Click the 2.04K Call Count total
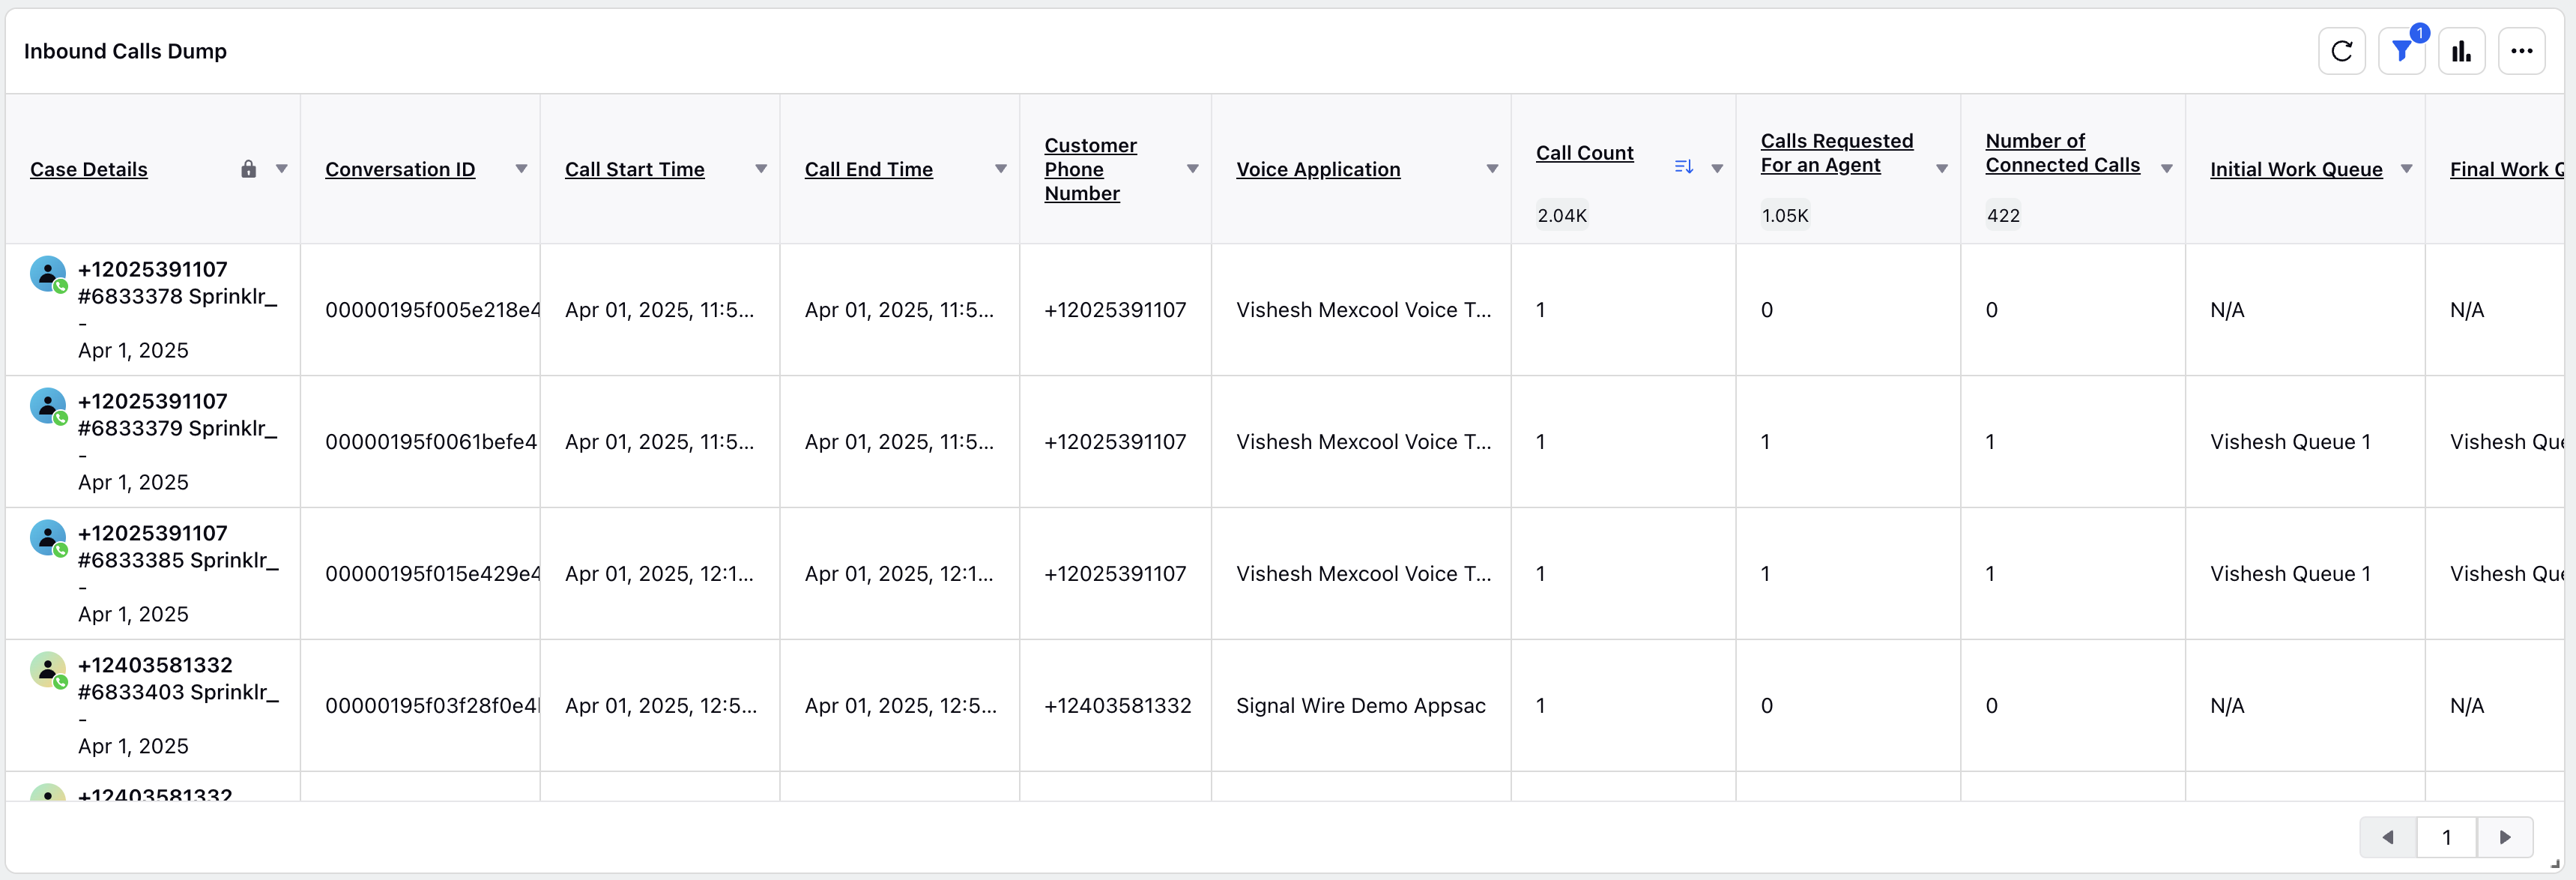 (x=1562, y=215)
